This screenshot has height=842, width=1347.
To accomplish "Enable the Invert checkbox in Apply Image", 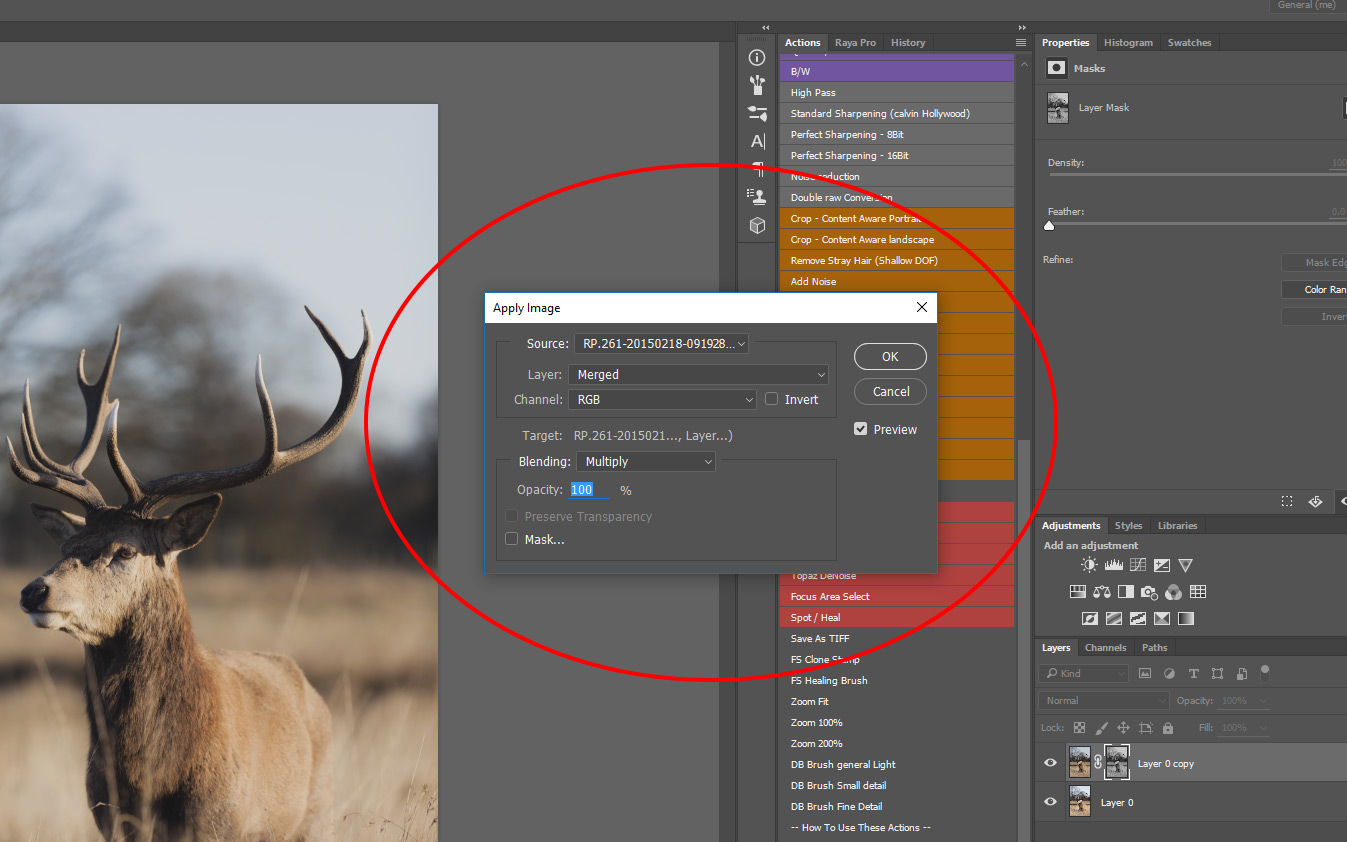I will (771, 399).
